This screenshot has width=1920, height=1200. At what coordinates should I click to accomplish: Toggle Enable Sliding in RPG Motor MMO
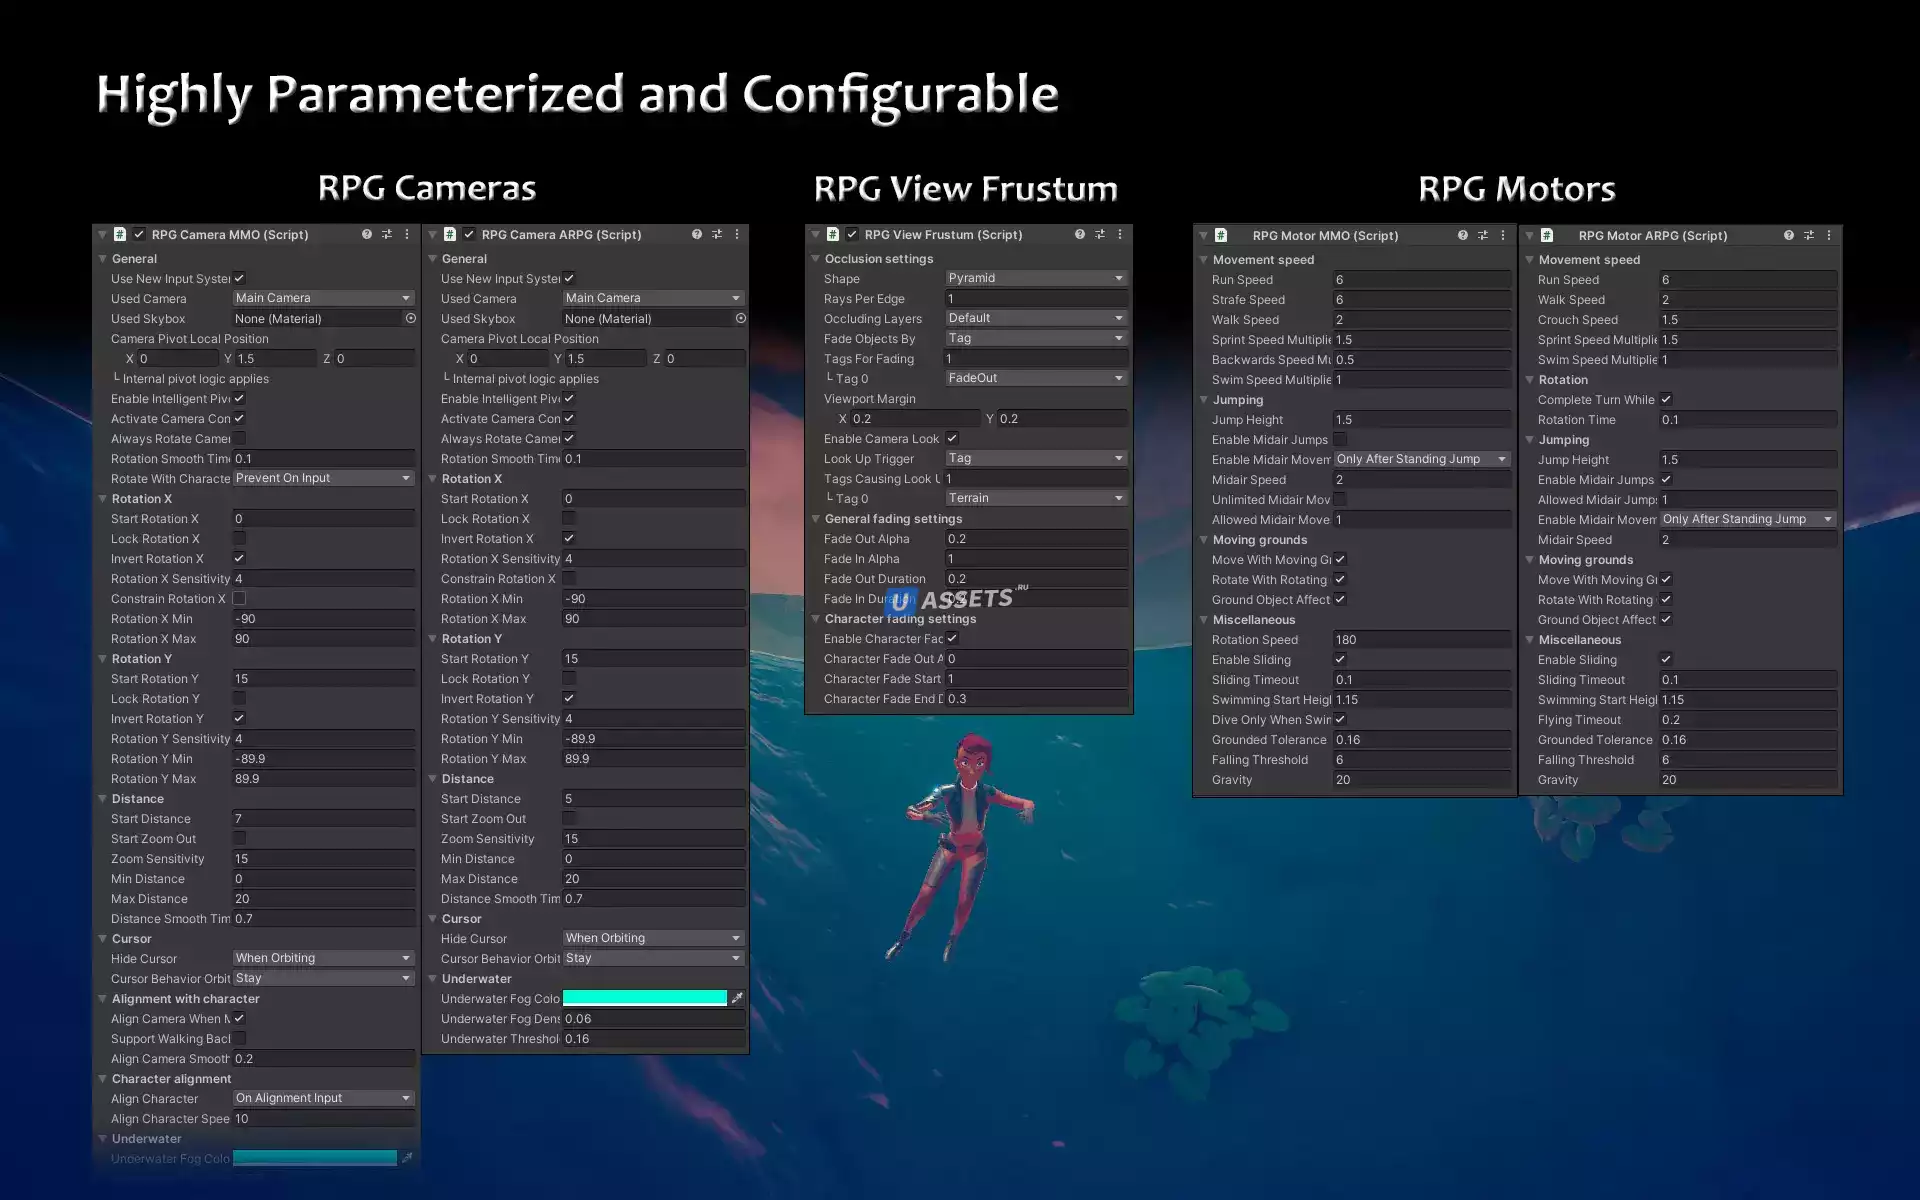(x=1340, y=659)
